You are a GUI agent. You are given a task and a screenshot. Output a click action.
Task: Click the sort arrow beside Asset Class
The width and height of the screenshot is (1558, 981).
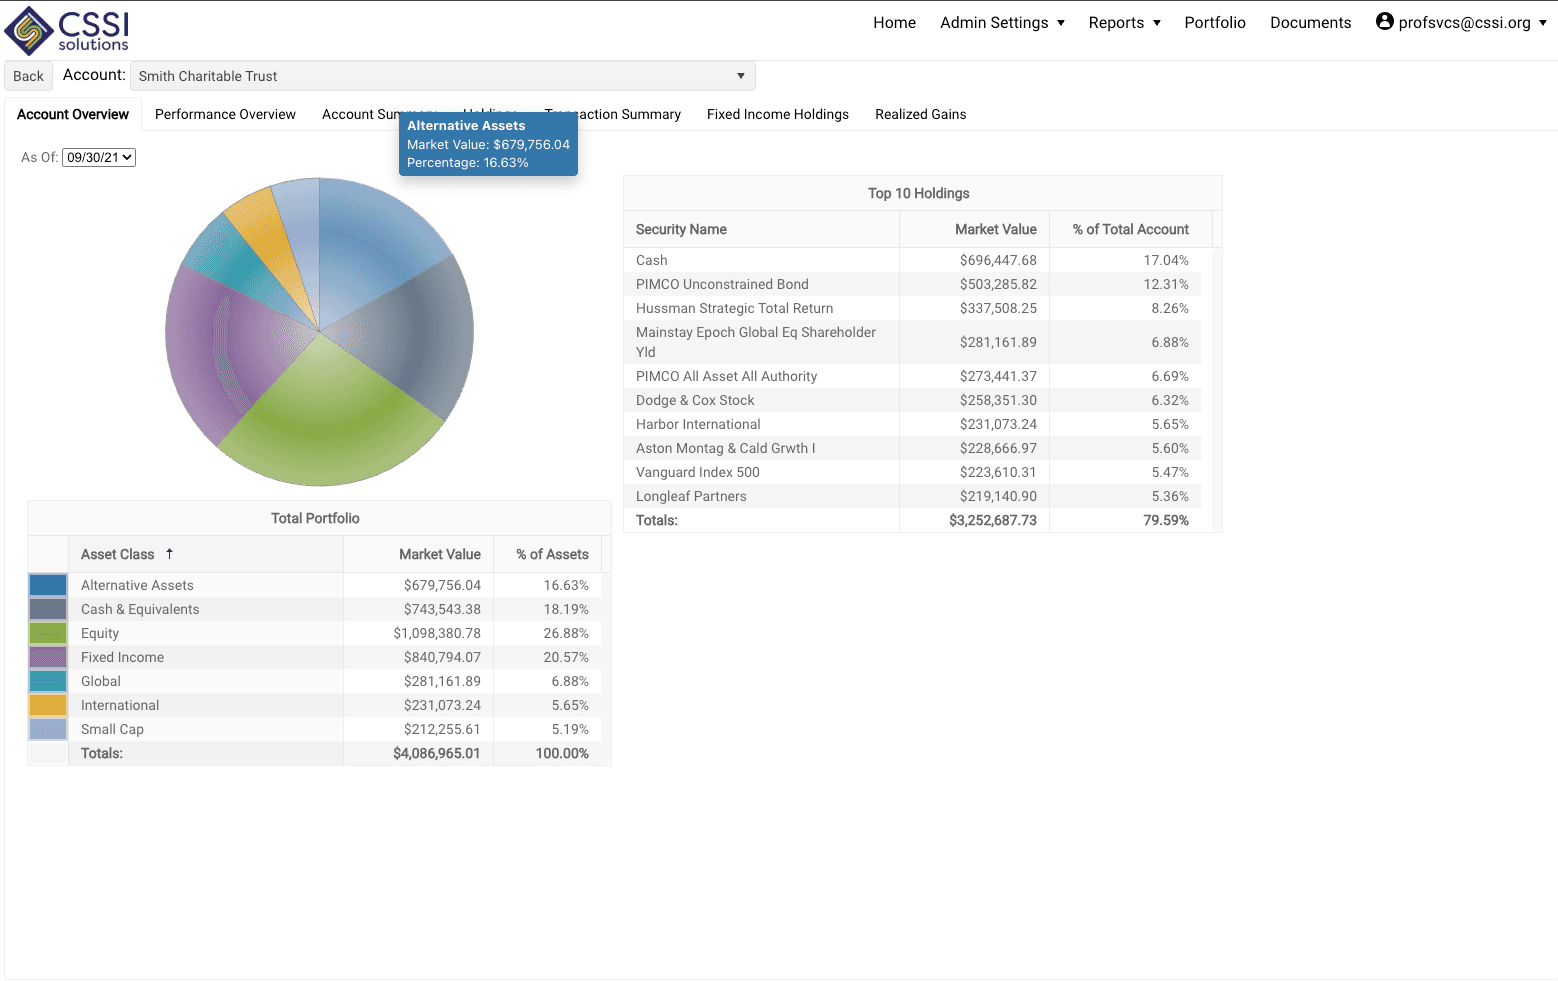point(169,553)
